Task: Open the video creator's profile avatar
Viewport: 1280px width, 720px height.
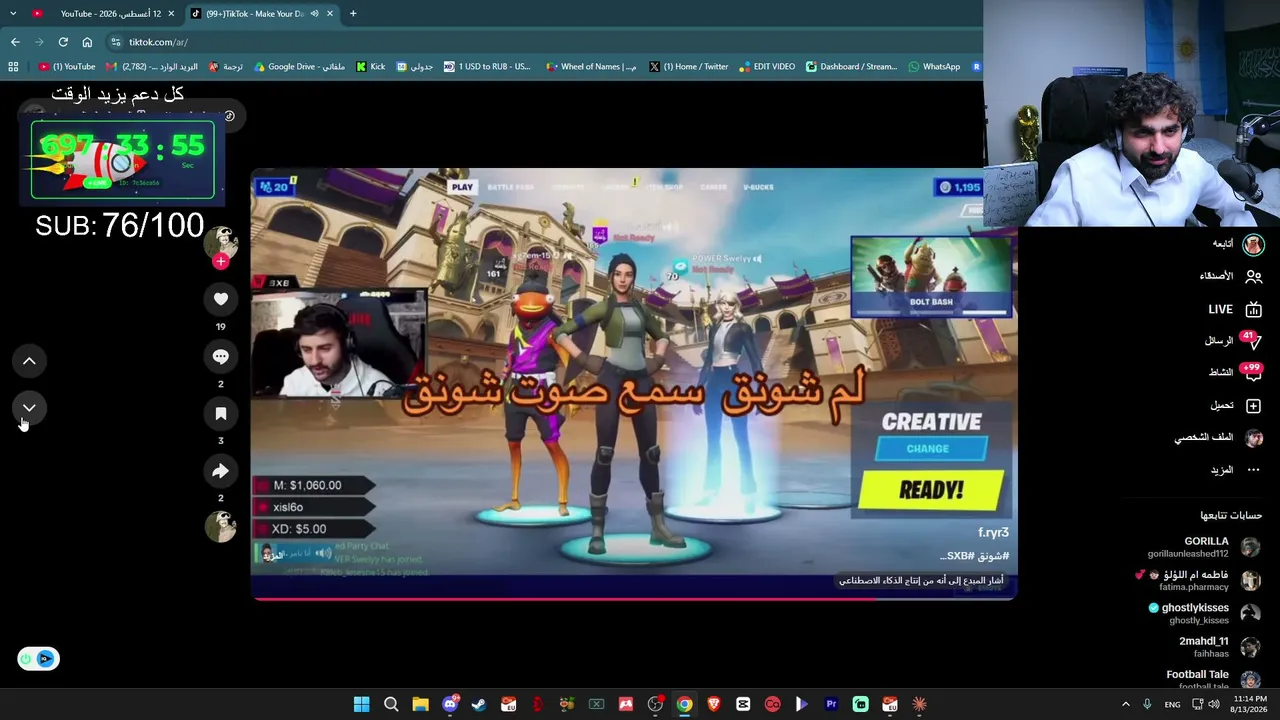Action: click(x=221, y=241)
